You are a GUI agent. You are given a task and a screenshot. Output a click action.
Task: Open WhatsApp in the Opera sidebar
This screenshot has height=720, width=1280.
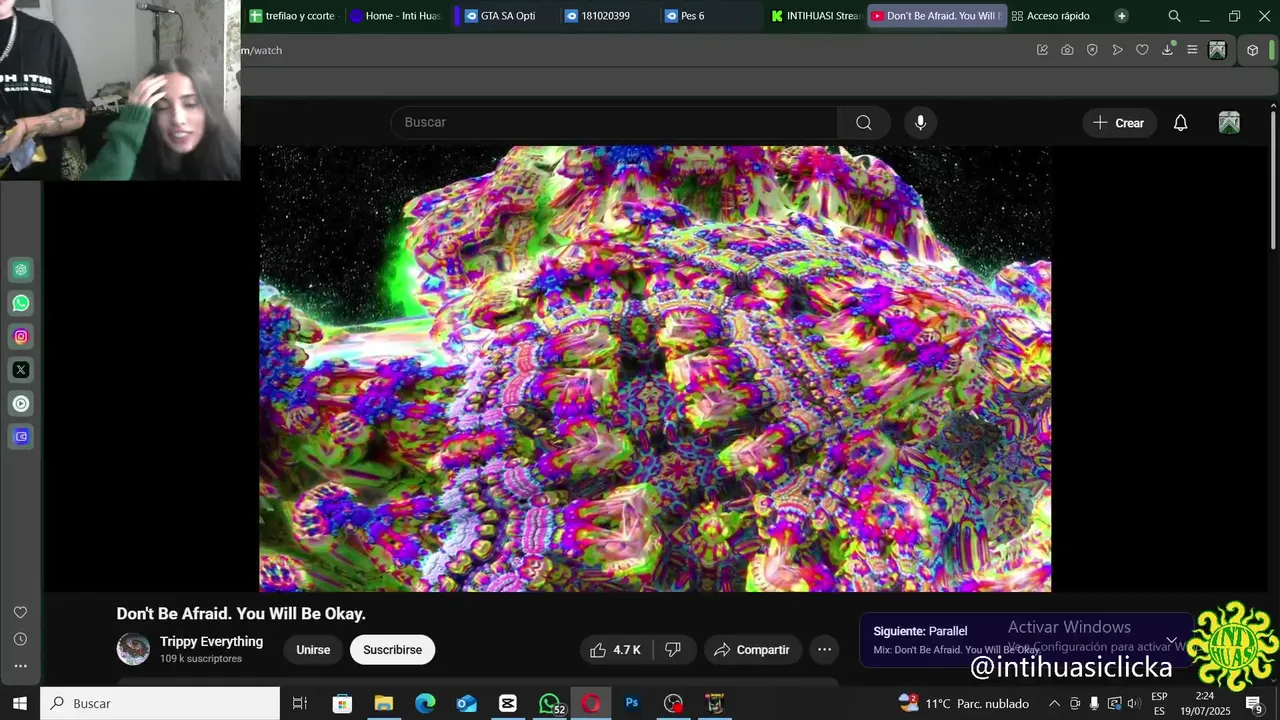coord(21,303)
